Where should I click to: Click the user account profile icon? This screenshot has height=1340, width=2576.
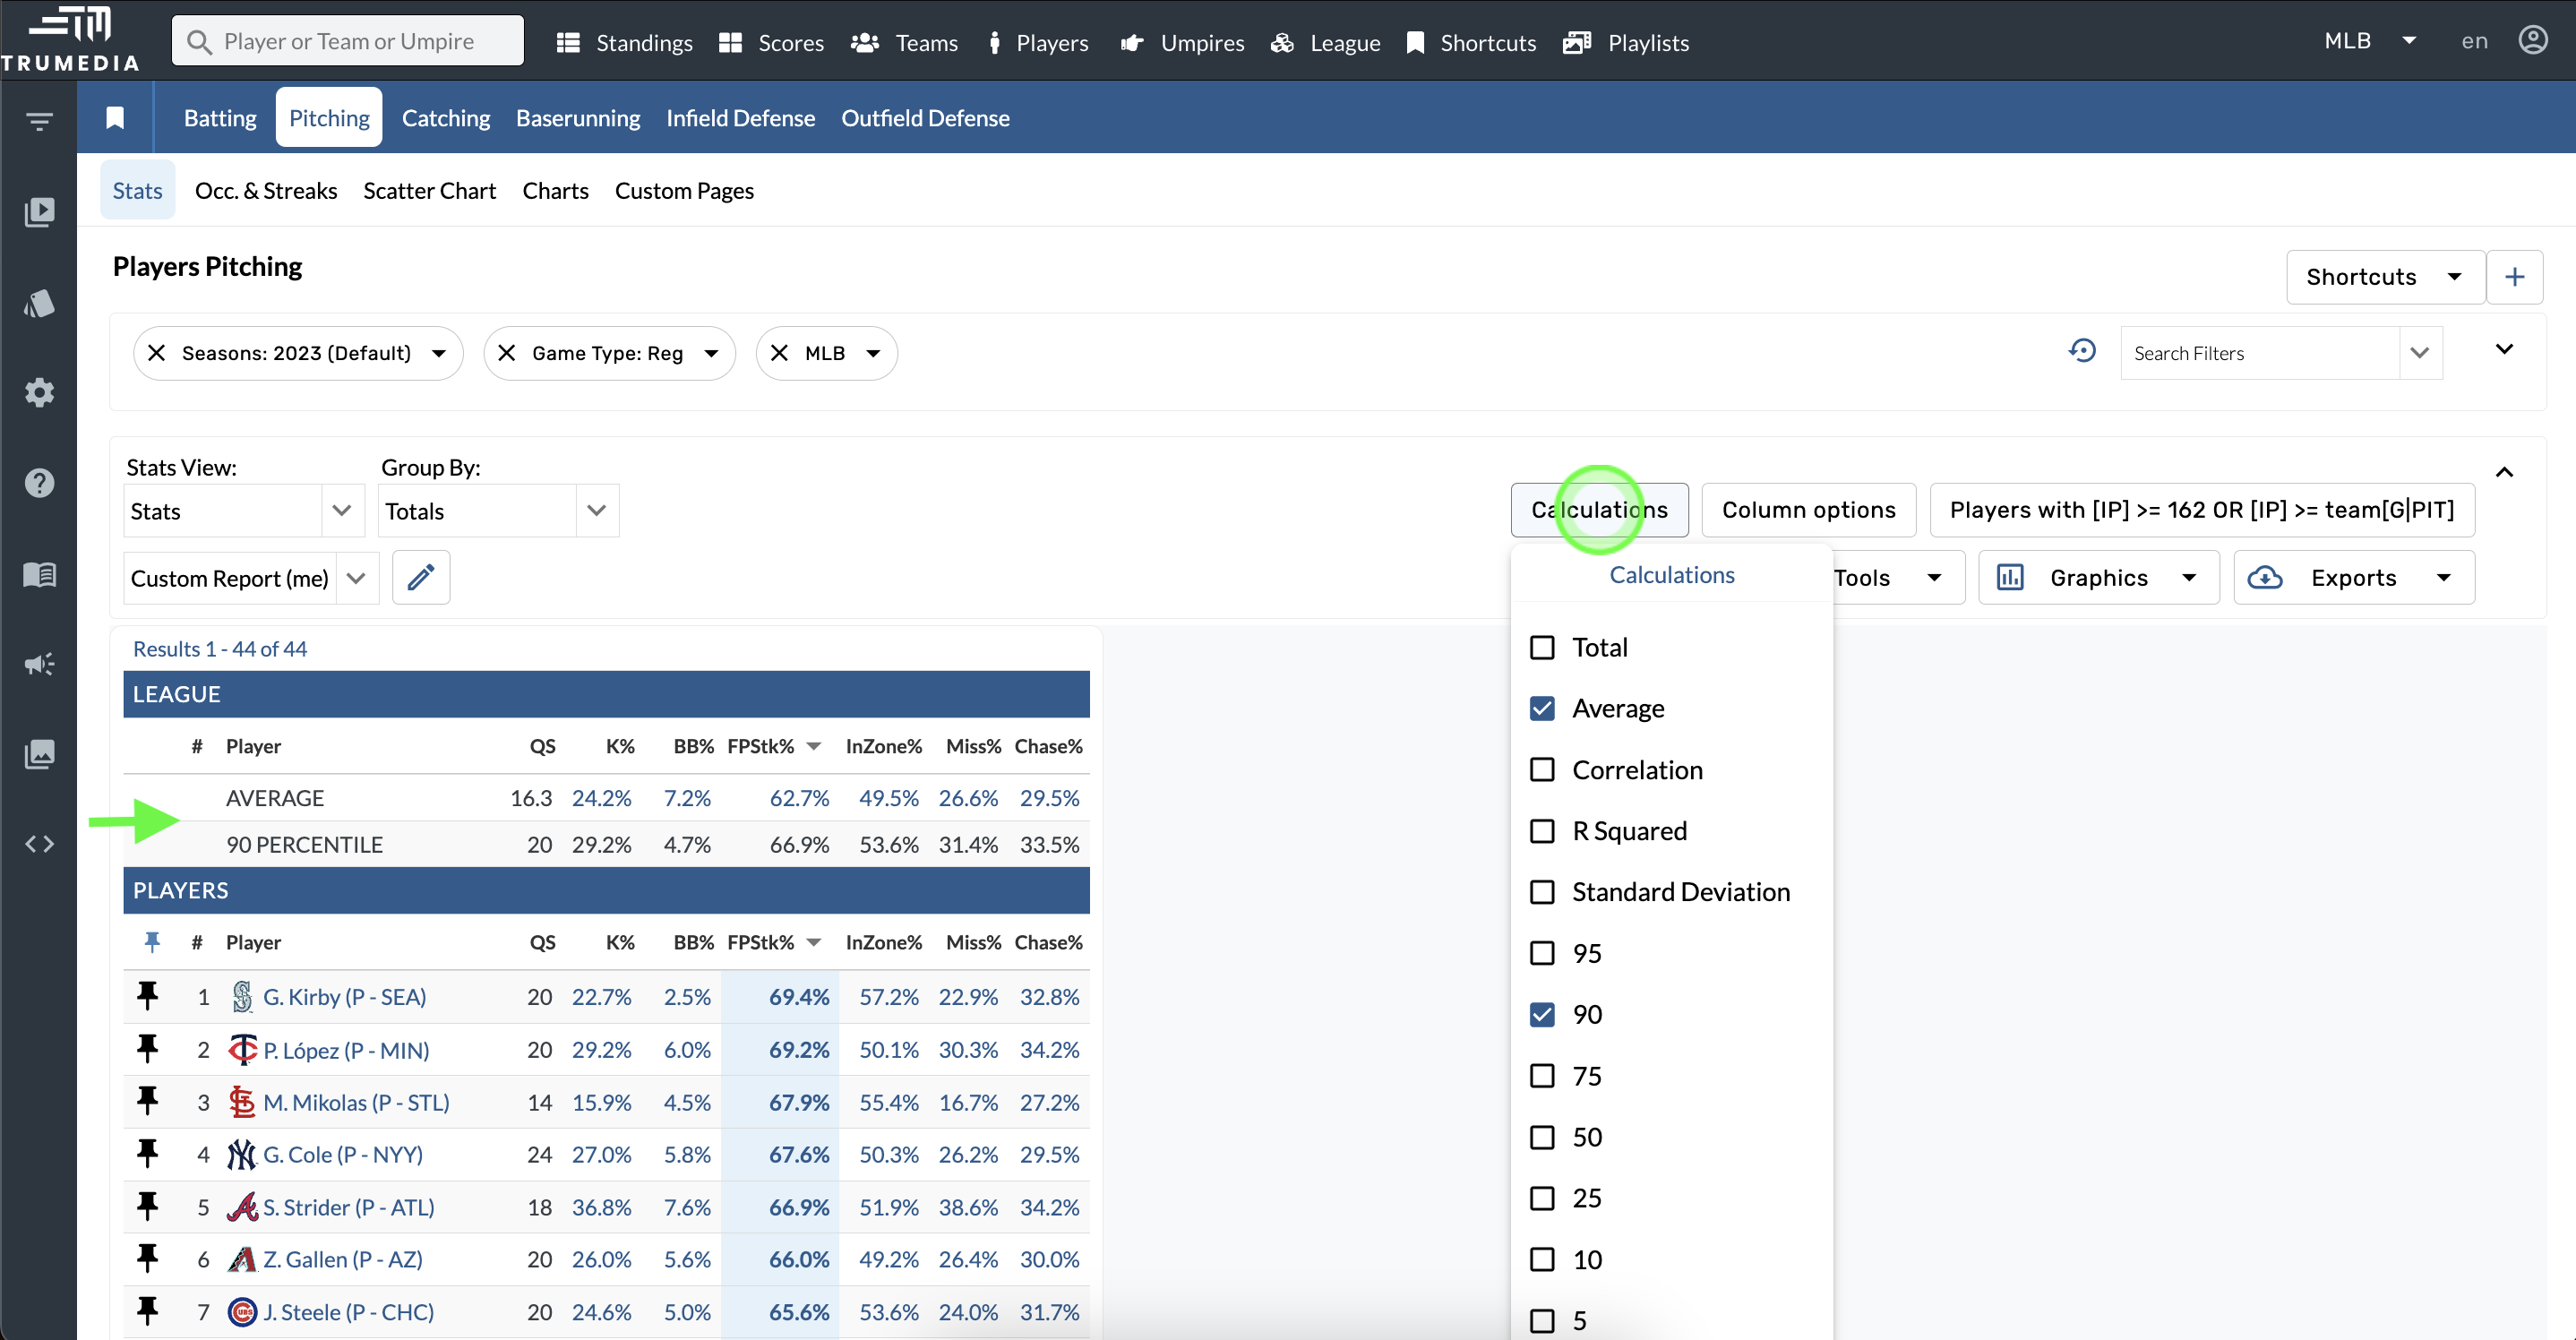click(2533, 41)
